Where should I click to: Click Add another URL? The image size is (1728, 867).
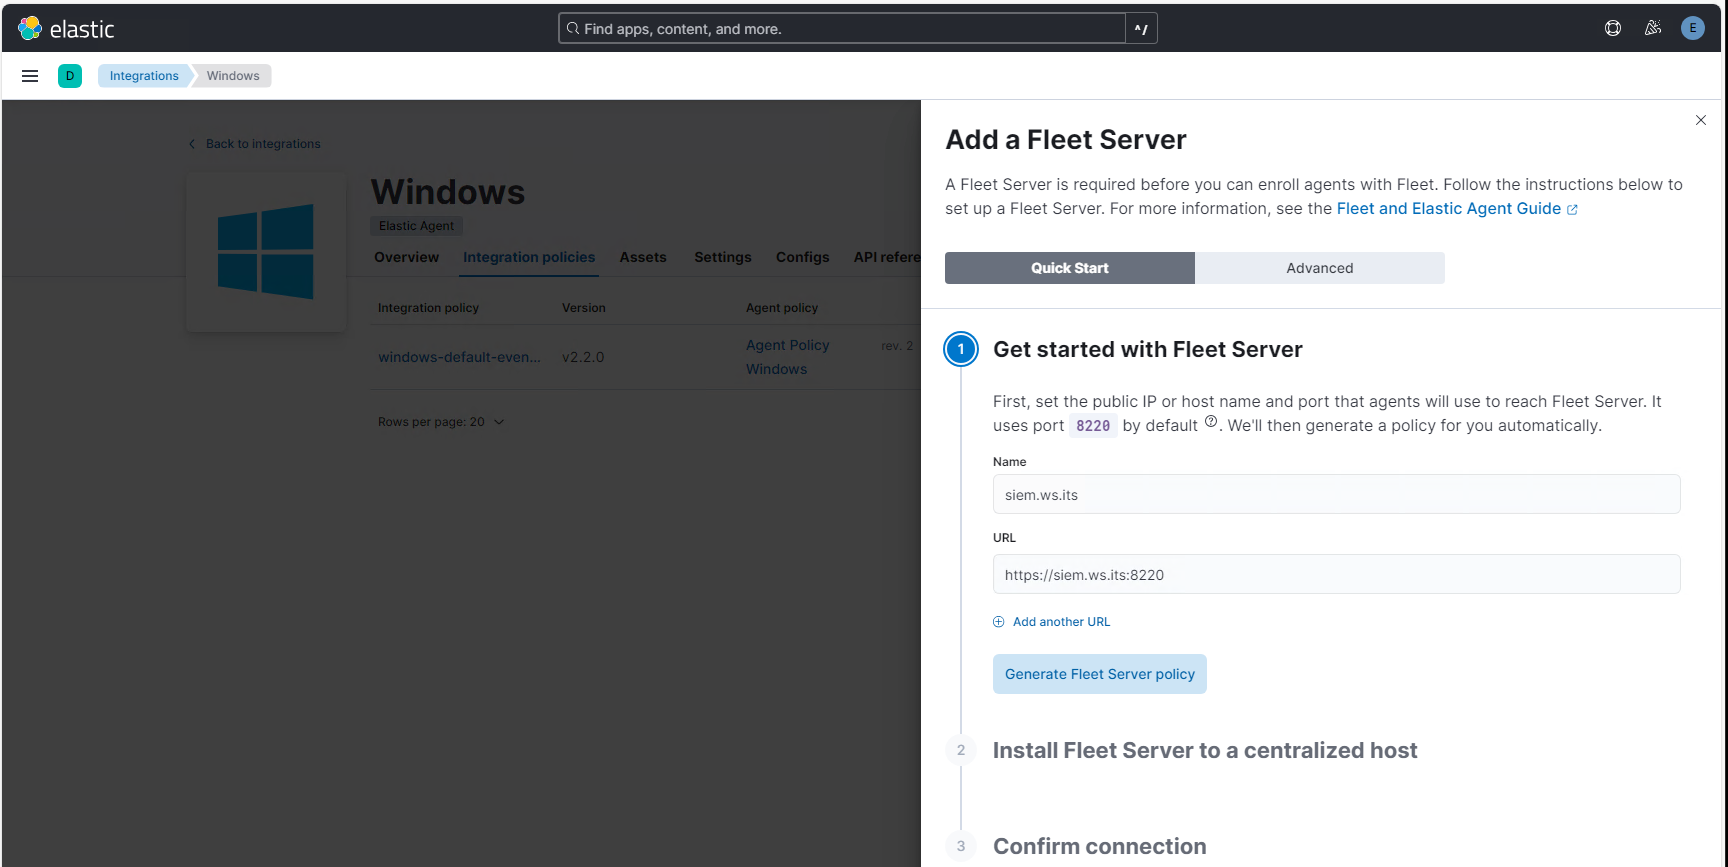pyautogui.click(x=1061, y=622)
